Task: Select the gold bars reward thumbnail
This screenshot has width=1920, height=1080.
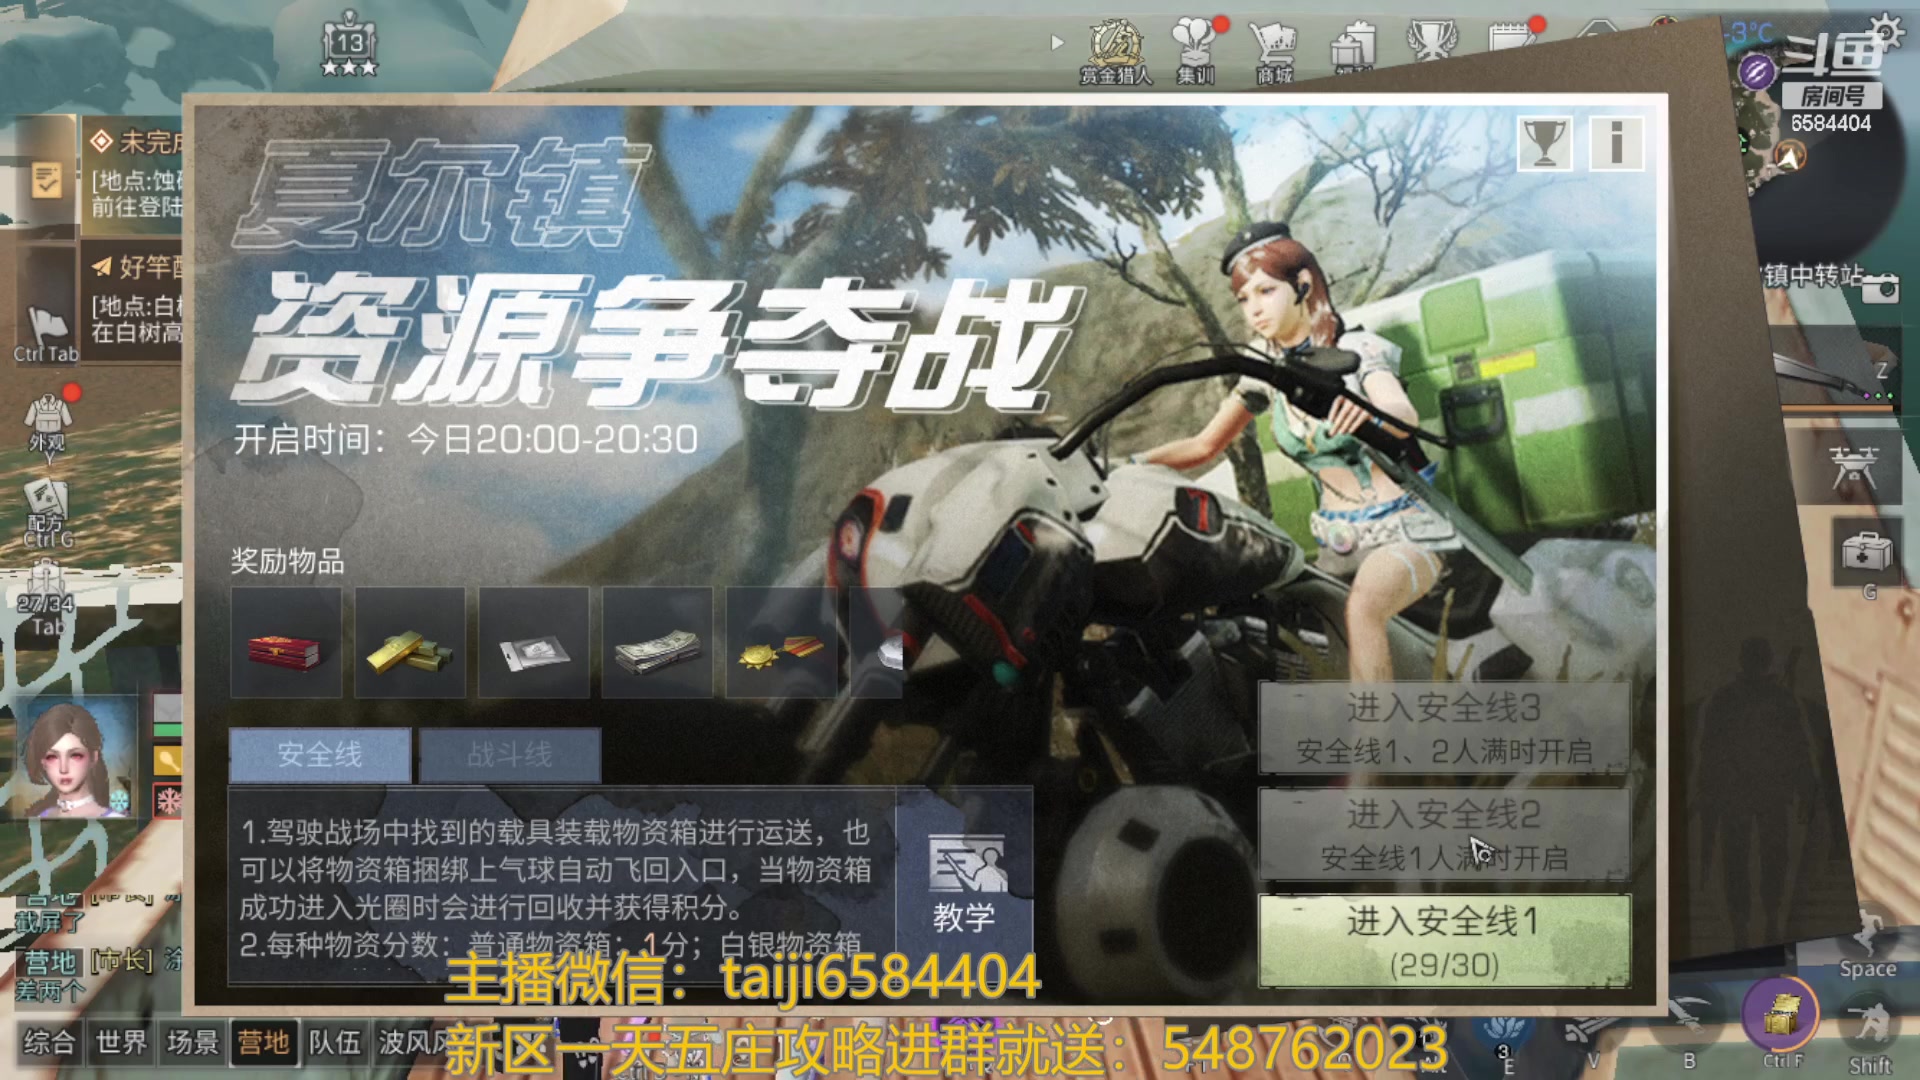Action: click(x=409, y=643)
